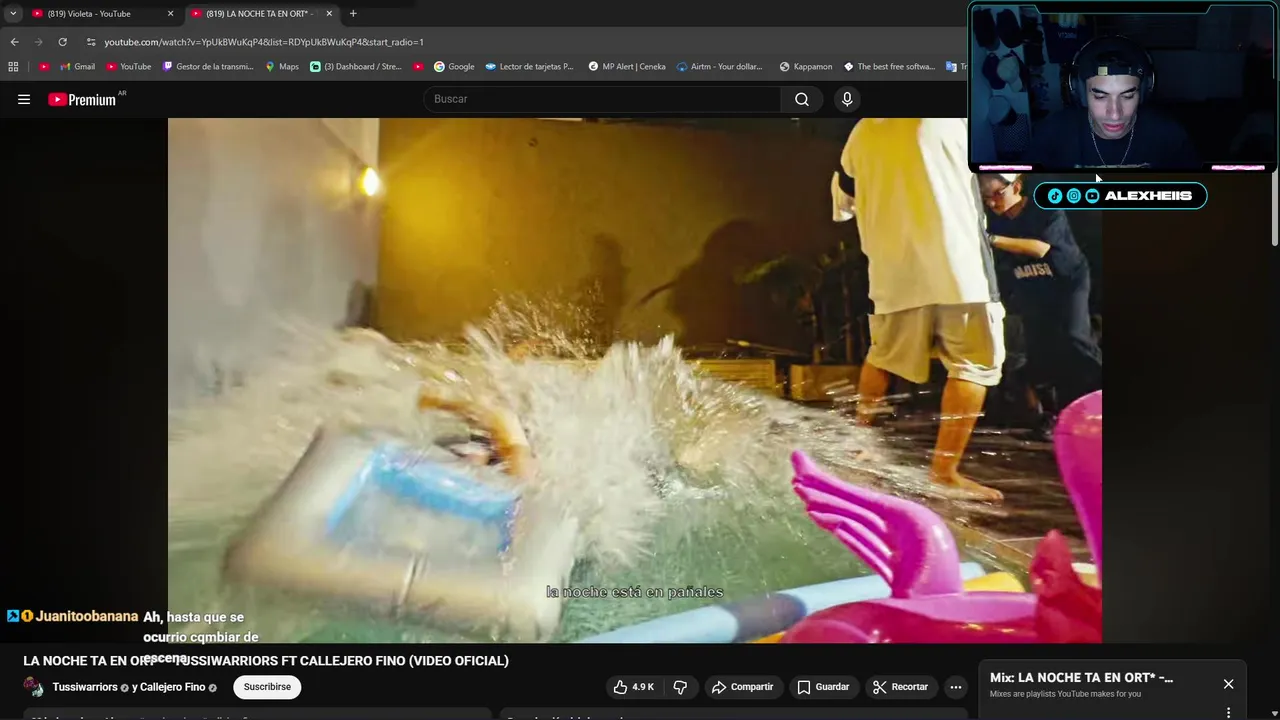Save video with Guardar button

pos(823,687)
